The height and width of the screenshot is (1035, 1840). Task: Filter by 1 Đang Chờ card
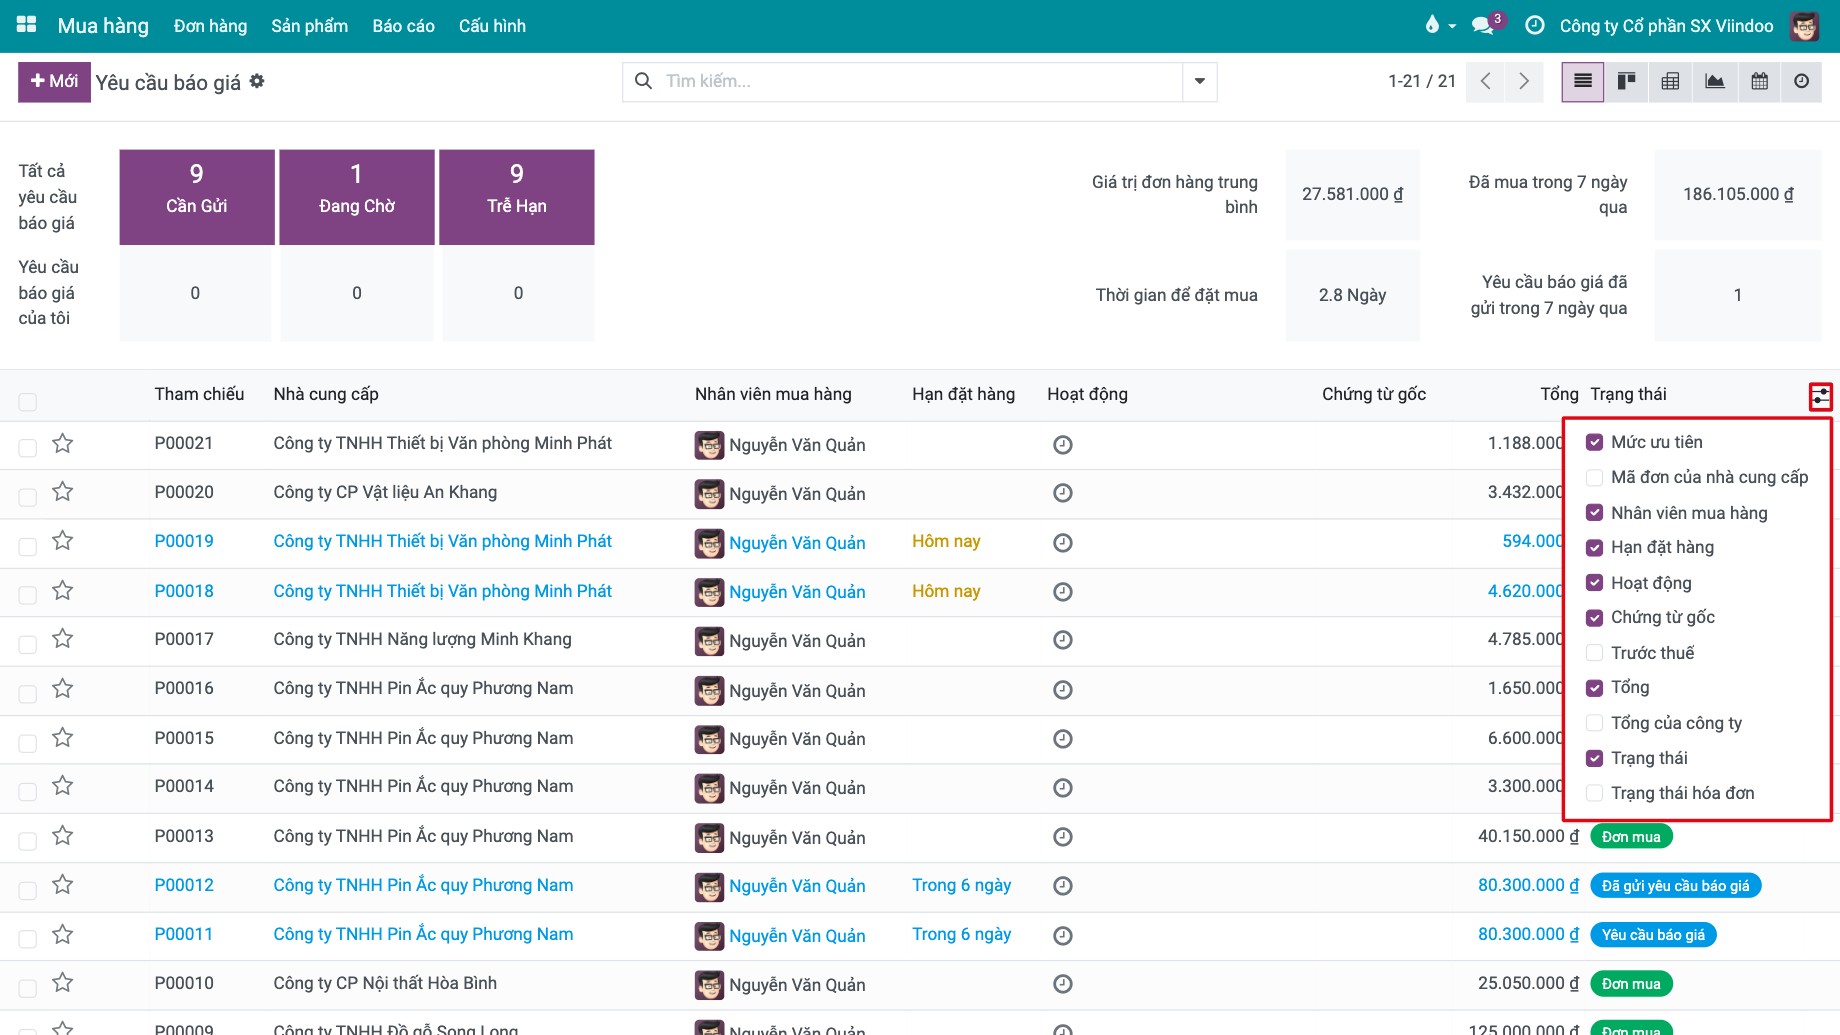pyautogui.click(x=357, y=197)
